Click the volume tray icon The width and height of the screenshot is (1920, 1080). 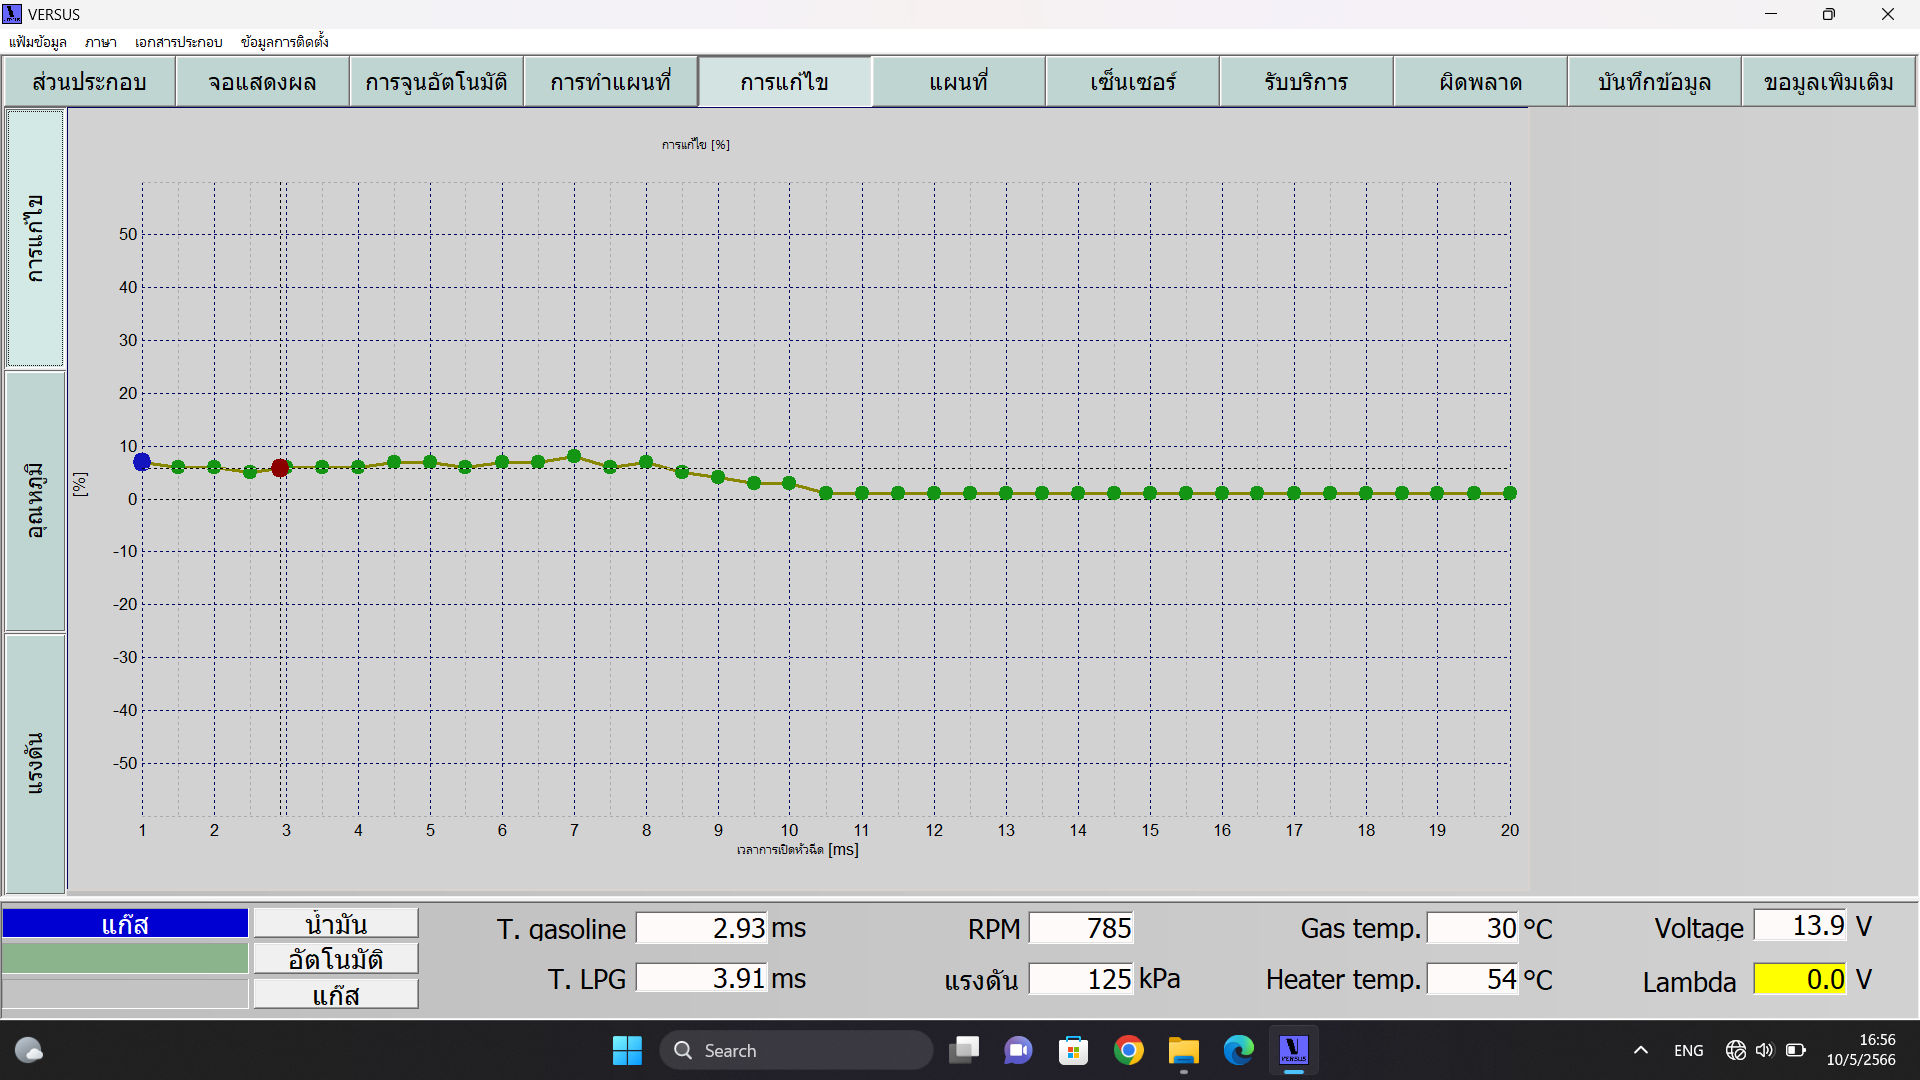point(1764,1050)
